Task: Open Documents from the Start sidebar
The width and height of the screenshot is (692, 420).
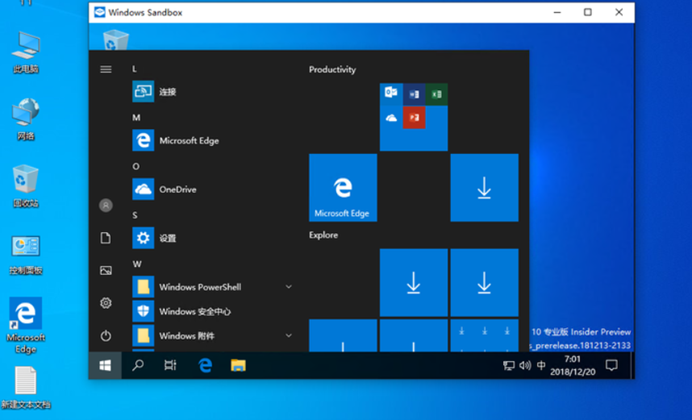Action: coord(105,238)
